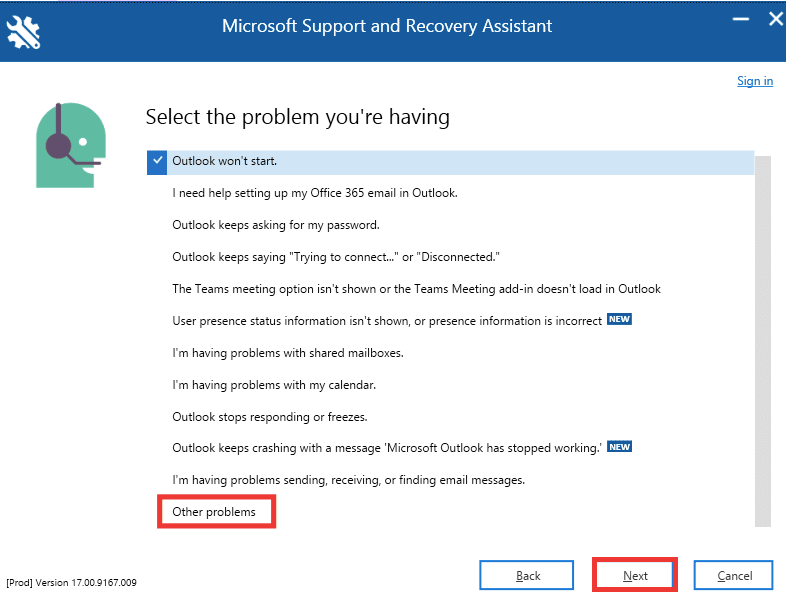
Task: Uncheck the blue Outlook won't start checkmark
Action: 157,162
